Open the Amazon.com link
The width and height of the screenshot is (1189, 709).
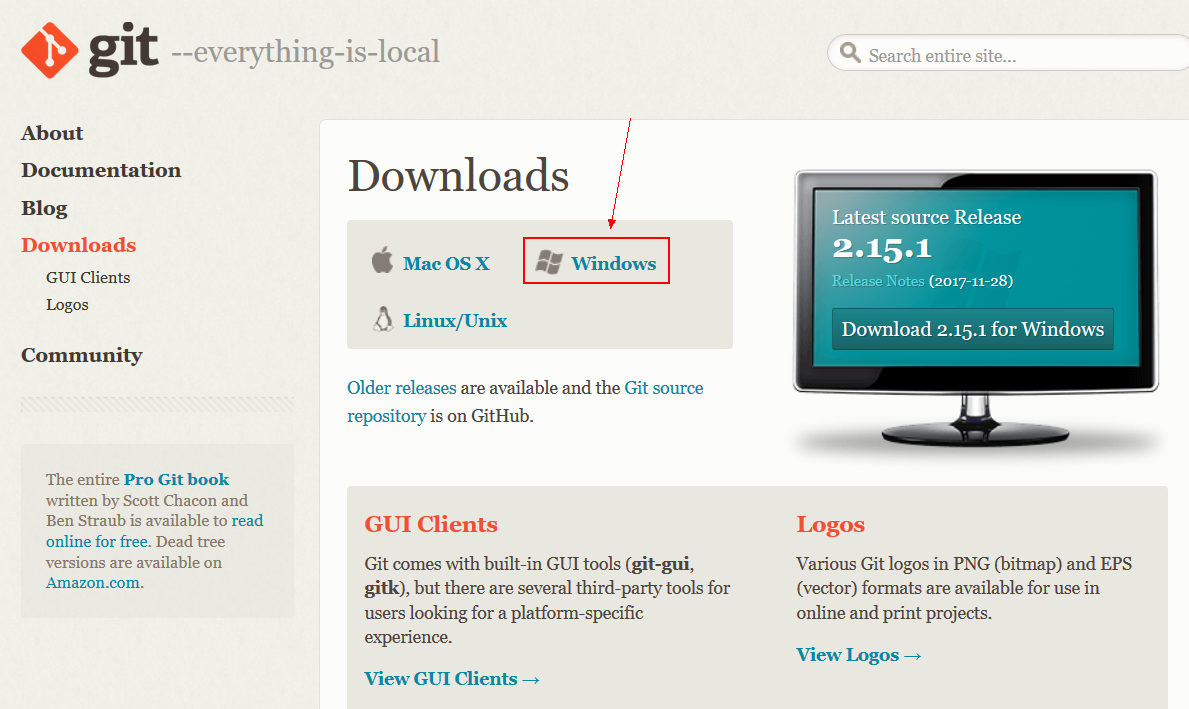click(93, 582)
